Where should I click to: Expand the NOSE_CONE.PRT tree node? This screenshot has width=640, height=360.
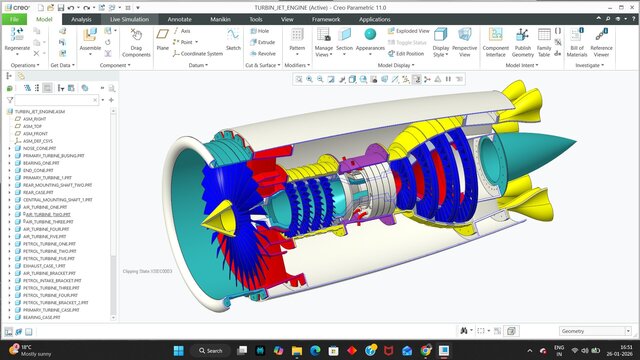coord(9,149)
